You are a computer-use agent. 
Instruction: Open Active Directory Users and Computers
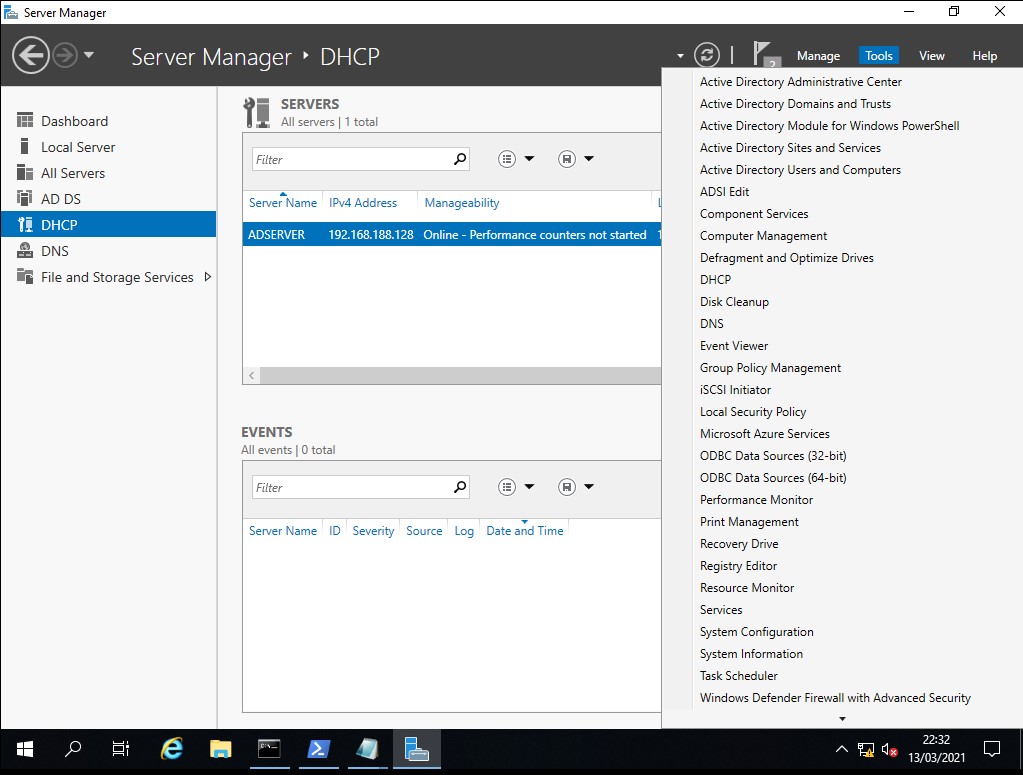coord(800,170)
